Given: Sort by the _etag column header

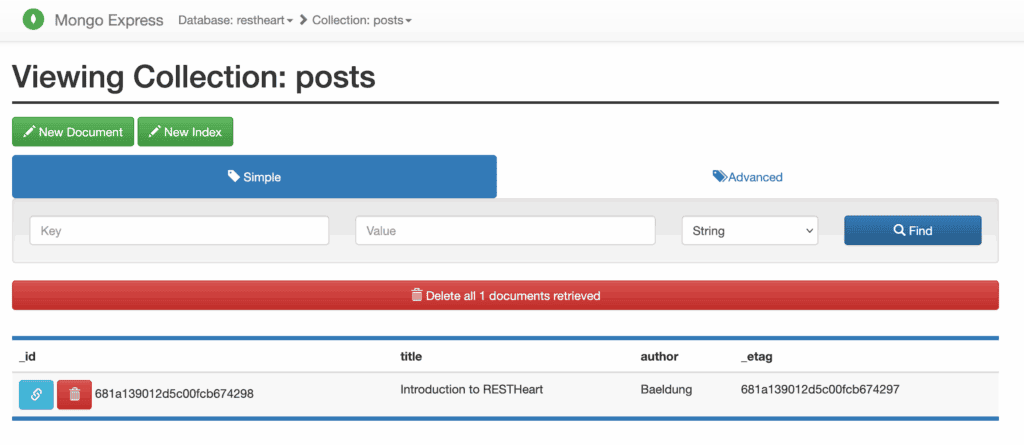Looking at the screenshot, I should coord(756,356).
